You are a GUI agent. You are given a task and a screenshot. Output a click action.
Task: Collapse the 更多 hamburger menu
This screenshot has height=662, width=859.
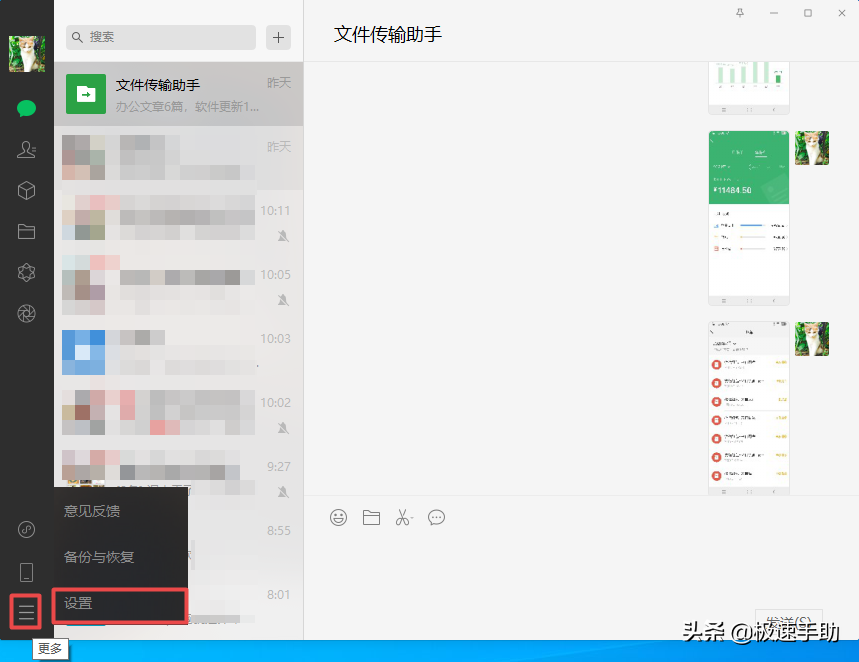pyautogui.click(x=26, y=610)
